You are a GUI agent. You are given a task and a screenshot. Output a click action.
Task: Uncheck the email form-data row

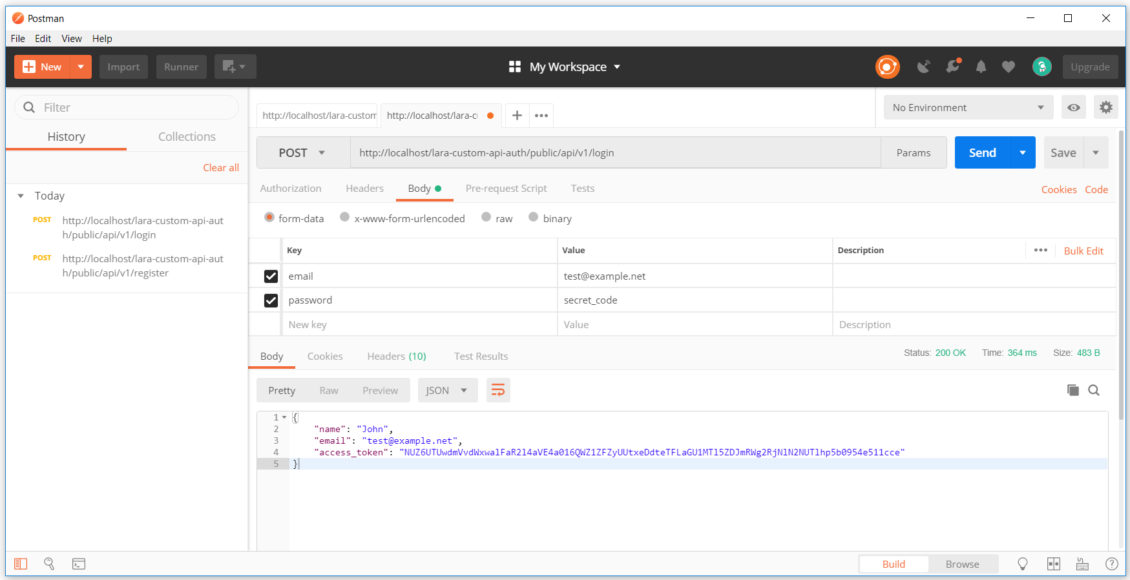271,275
